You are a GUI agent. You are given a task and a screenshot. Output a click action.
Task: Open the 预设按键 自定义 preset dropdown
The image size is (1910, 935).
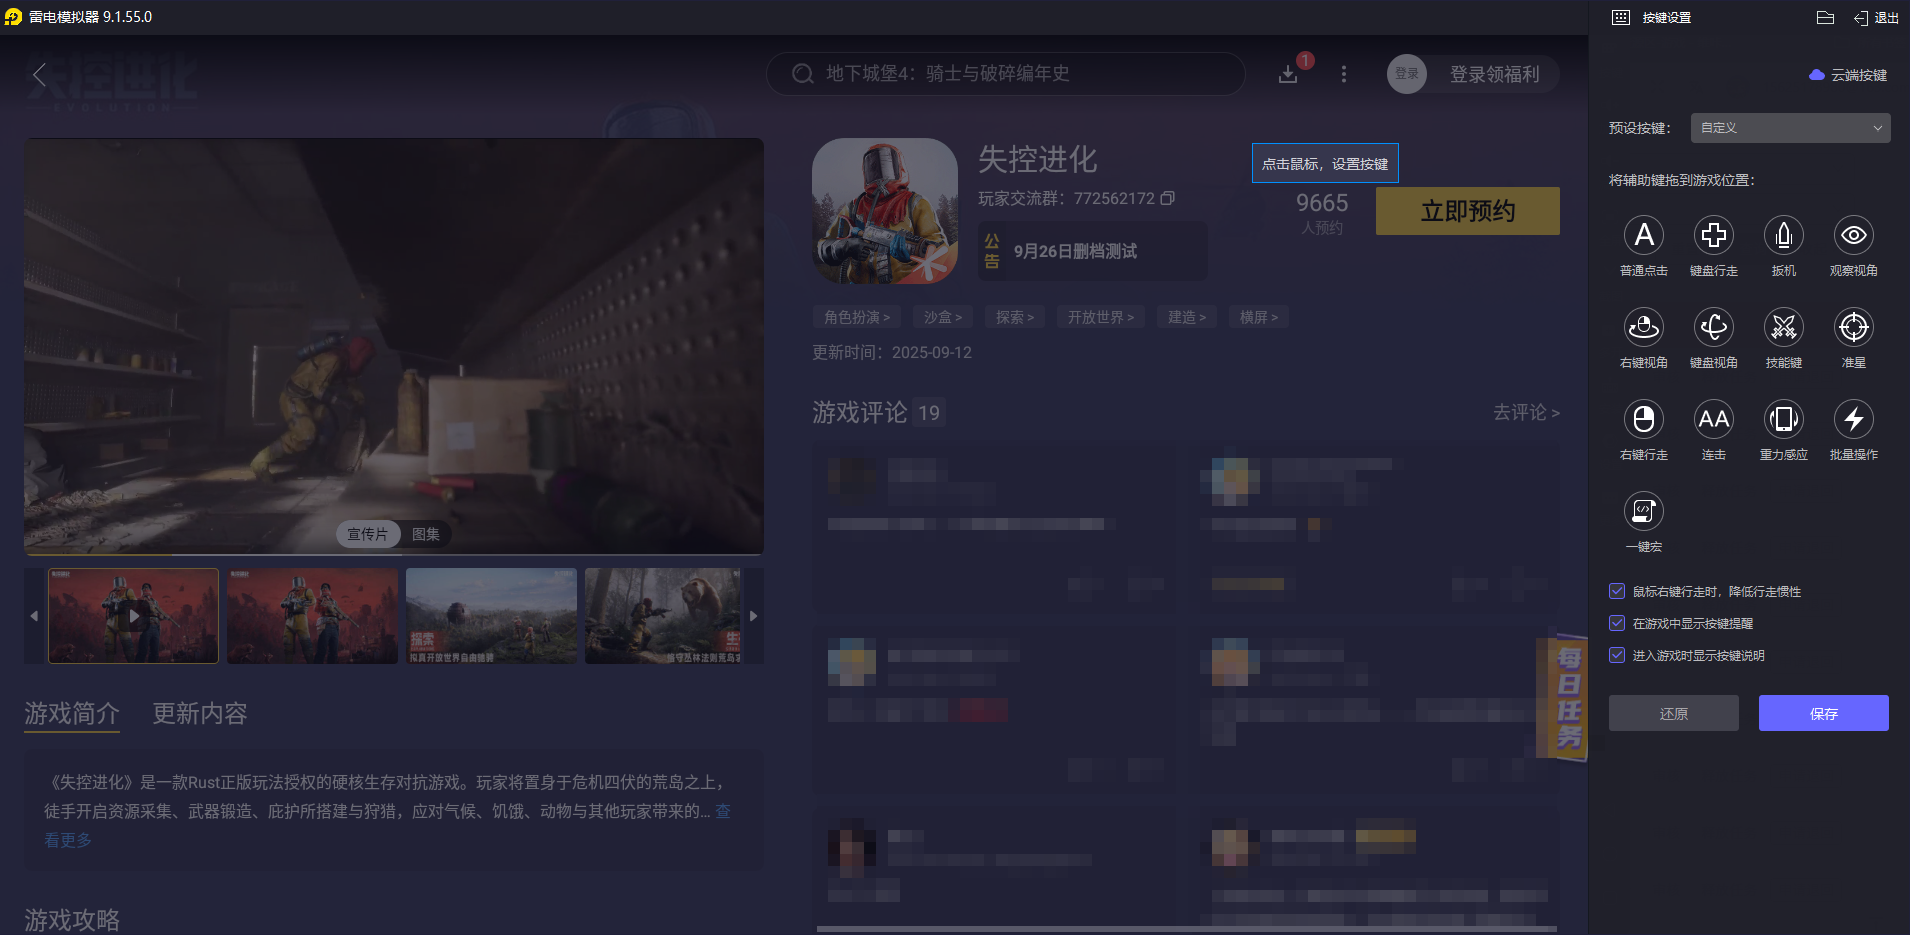click(x=1789, y=128)
